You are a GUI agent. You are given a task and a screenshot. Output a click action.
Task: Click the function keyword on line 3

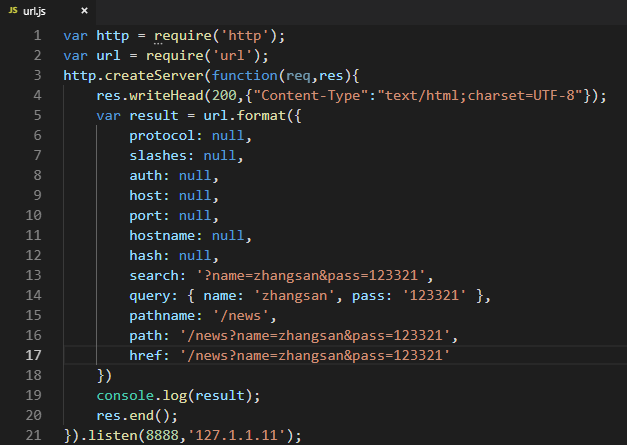pyautogui.click(x=245, y=76)
